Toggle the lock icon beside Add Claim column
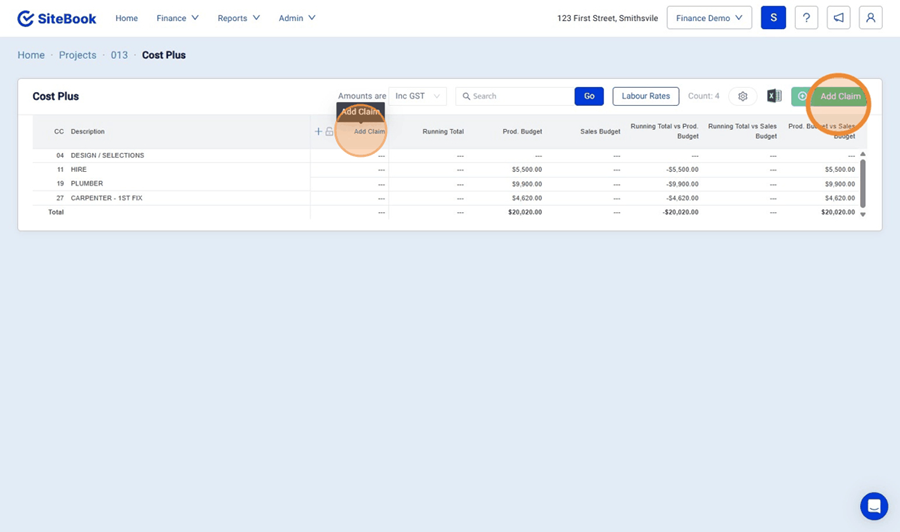Viewport: 900px width, 532px height. pyautogui.click(x=330, y=132)
